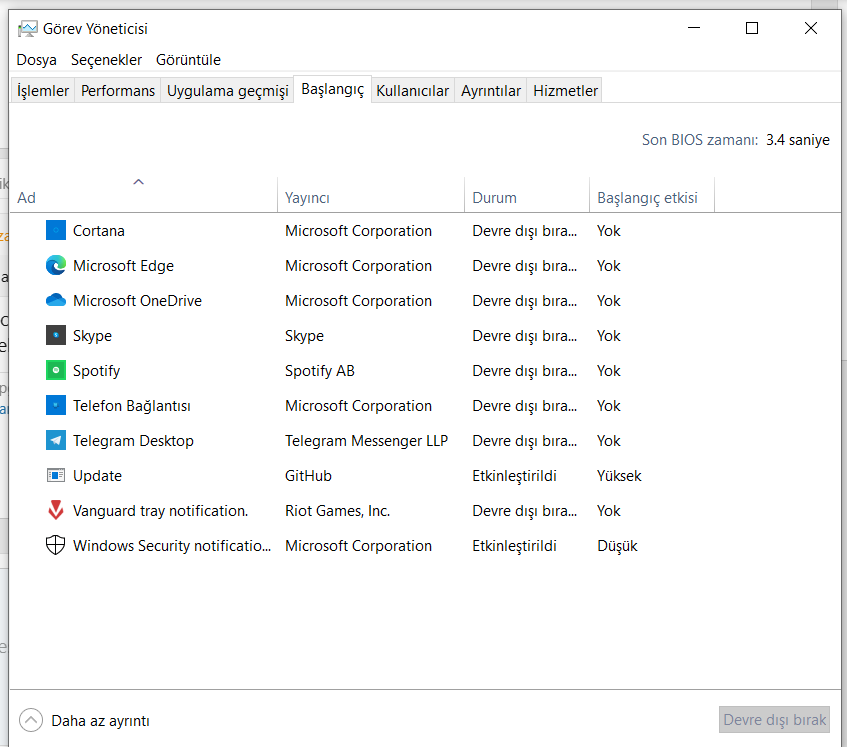Screen dimensions: 847x747
Task: Sort by the Yayıncı column header
Action: pyautogui.click(x=371, y=195)
